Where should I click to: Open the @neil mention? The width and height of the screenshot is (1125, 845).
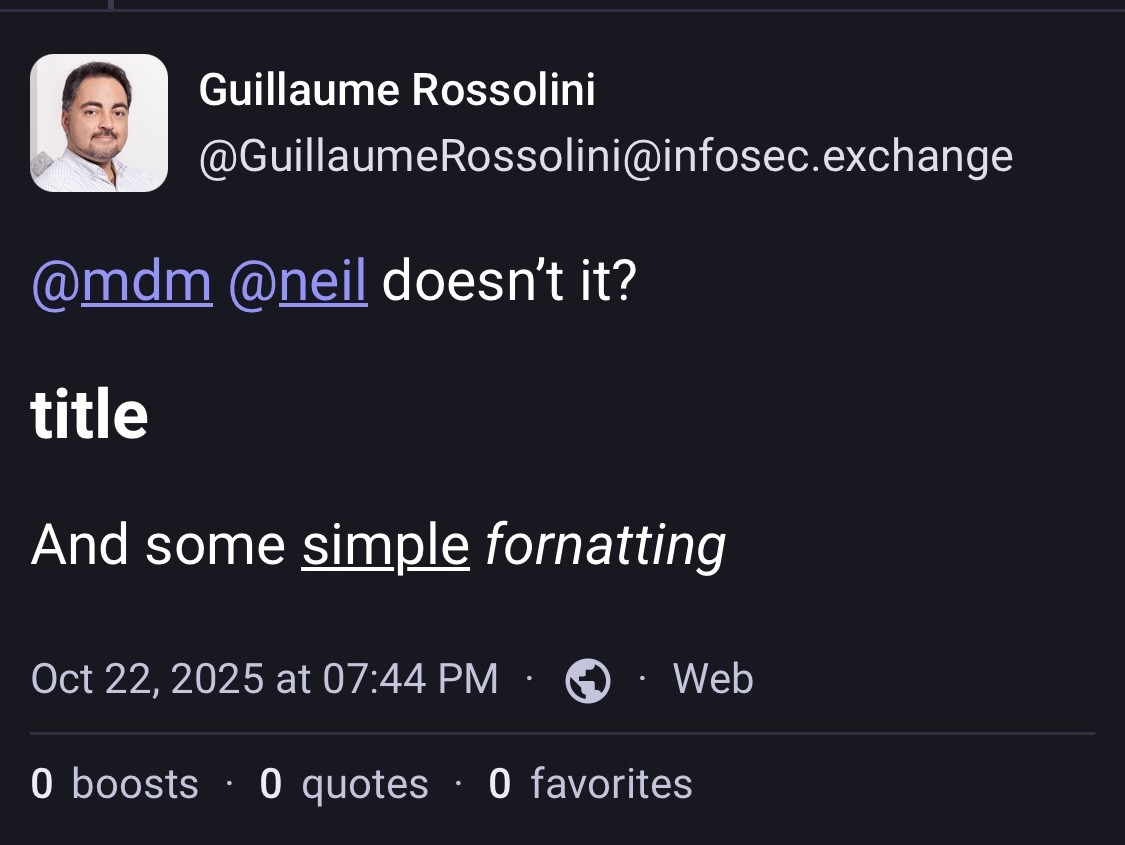tap(297, 283)
